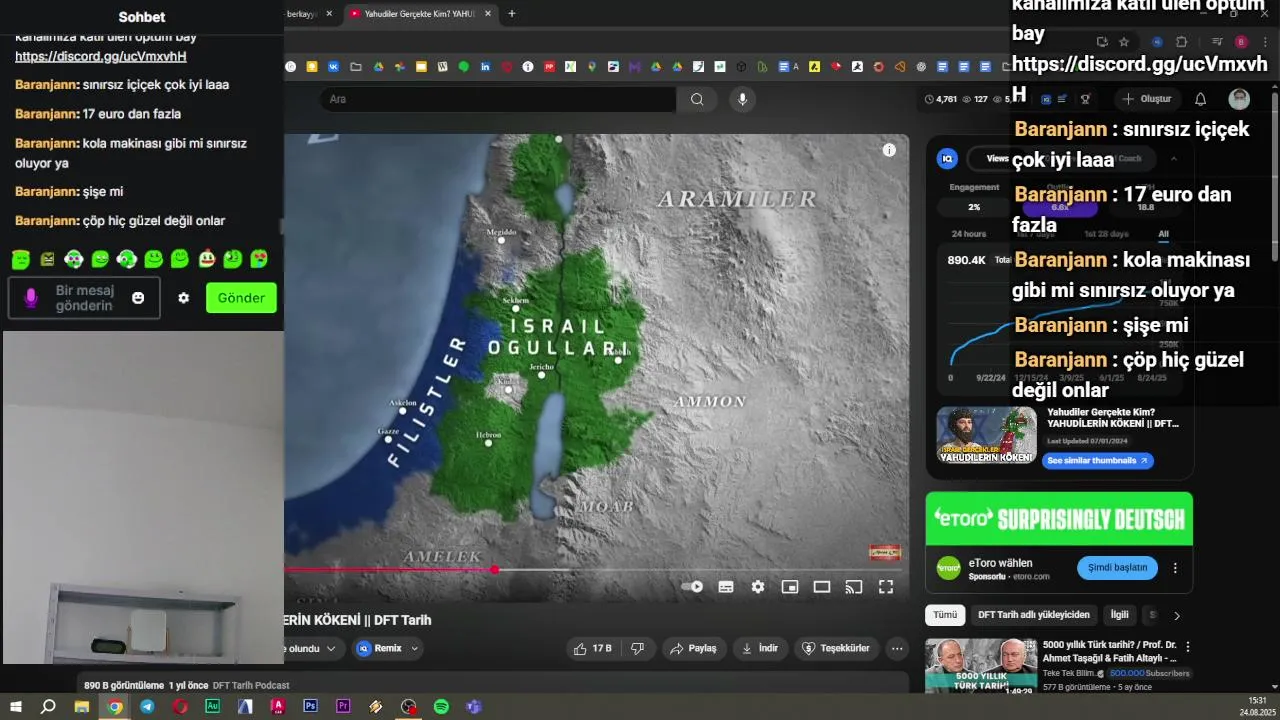Viewport: 1280px width, 720px height.
Task: Collapse the vidIQ stats panel chevron
Action: (x=1174, y=158)
